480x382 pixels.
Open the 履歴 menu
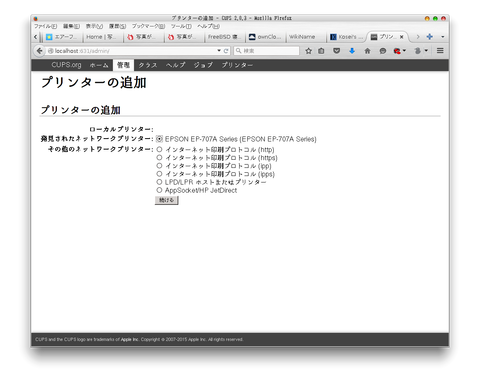[117, 26]
